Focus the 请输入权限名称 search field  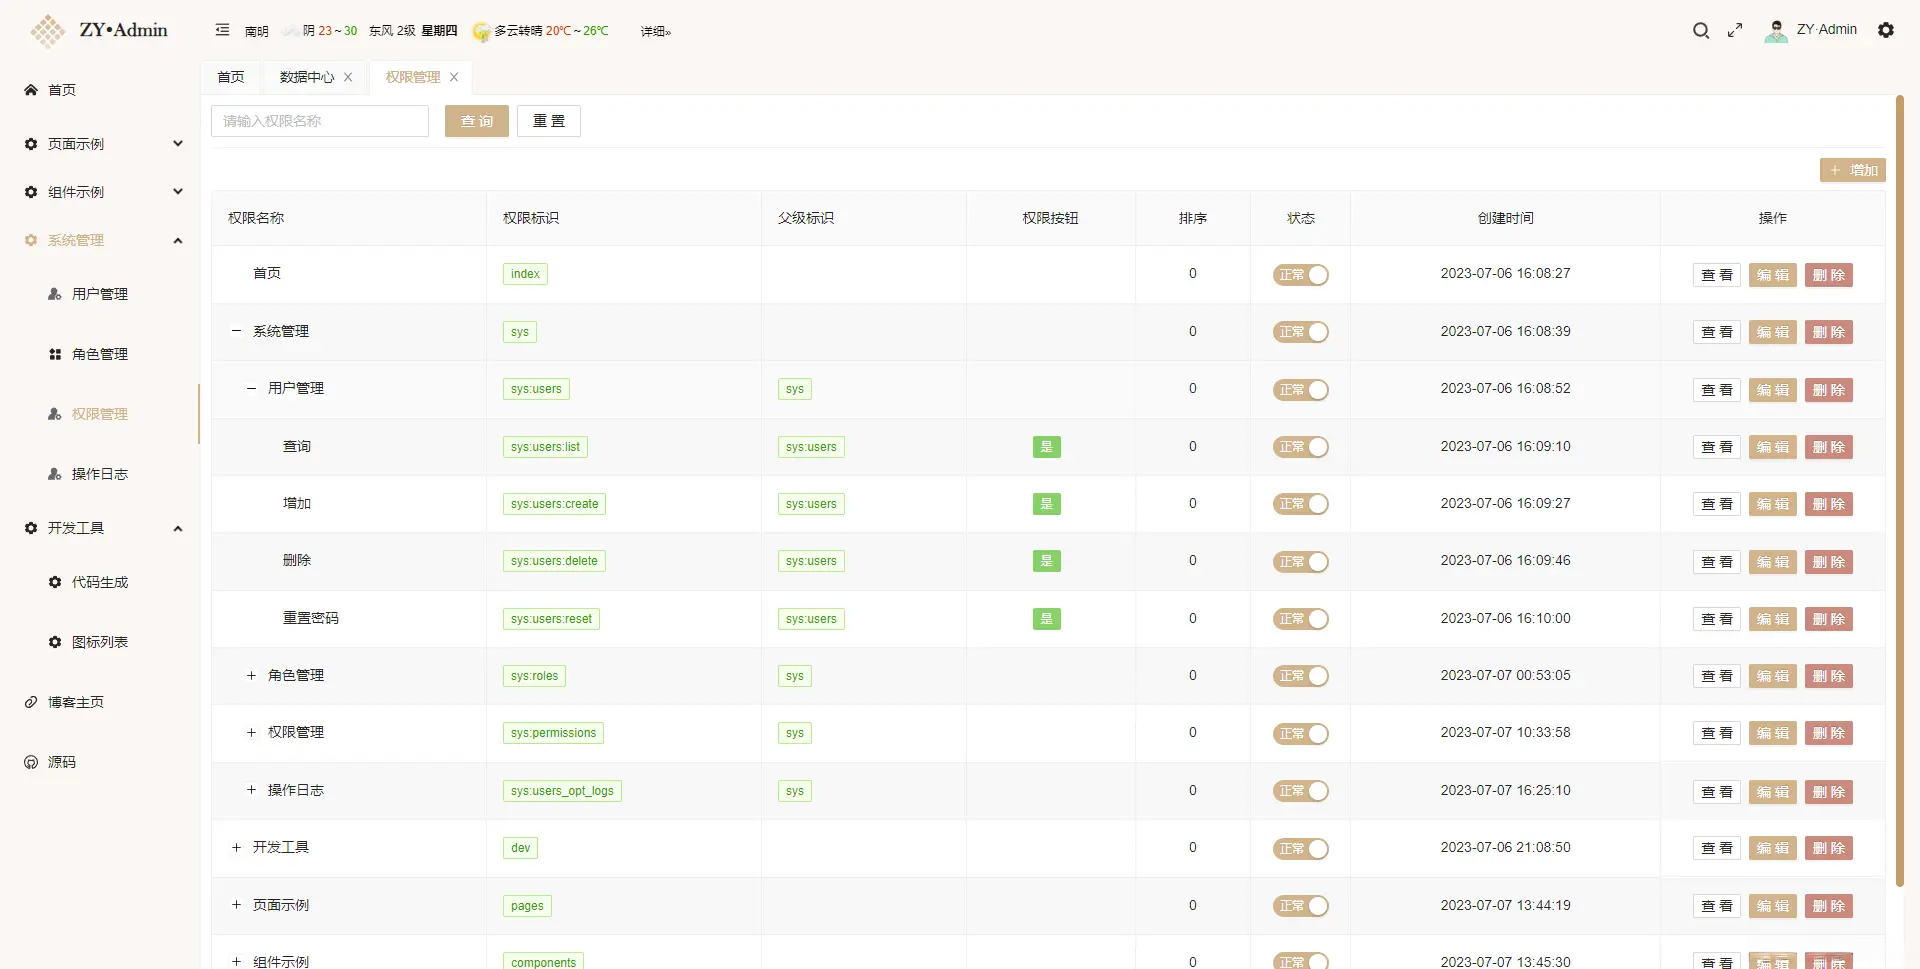coord(320,121)
